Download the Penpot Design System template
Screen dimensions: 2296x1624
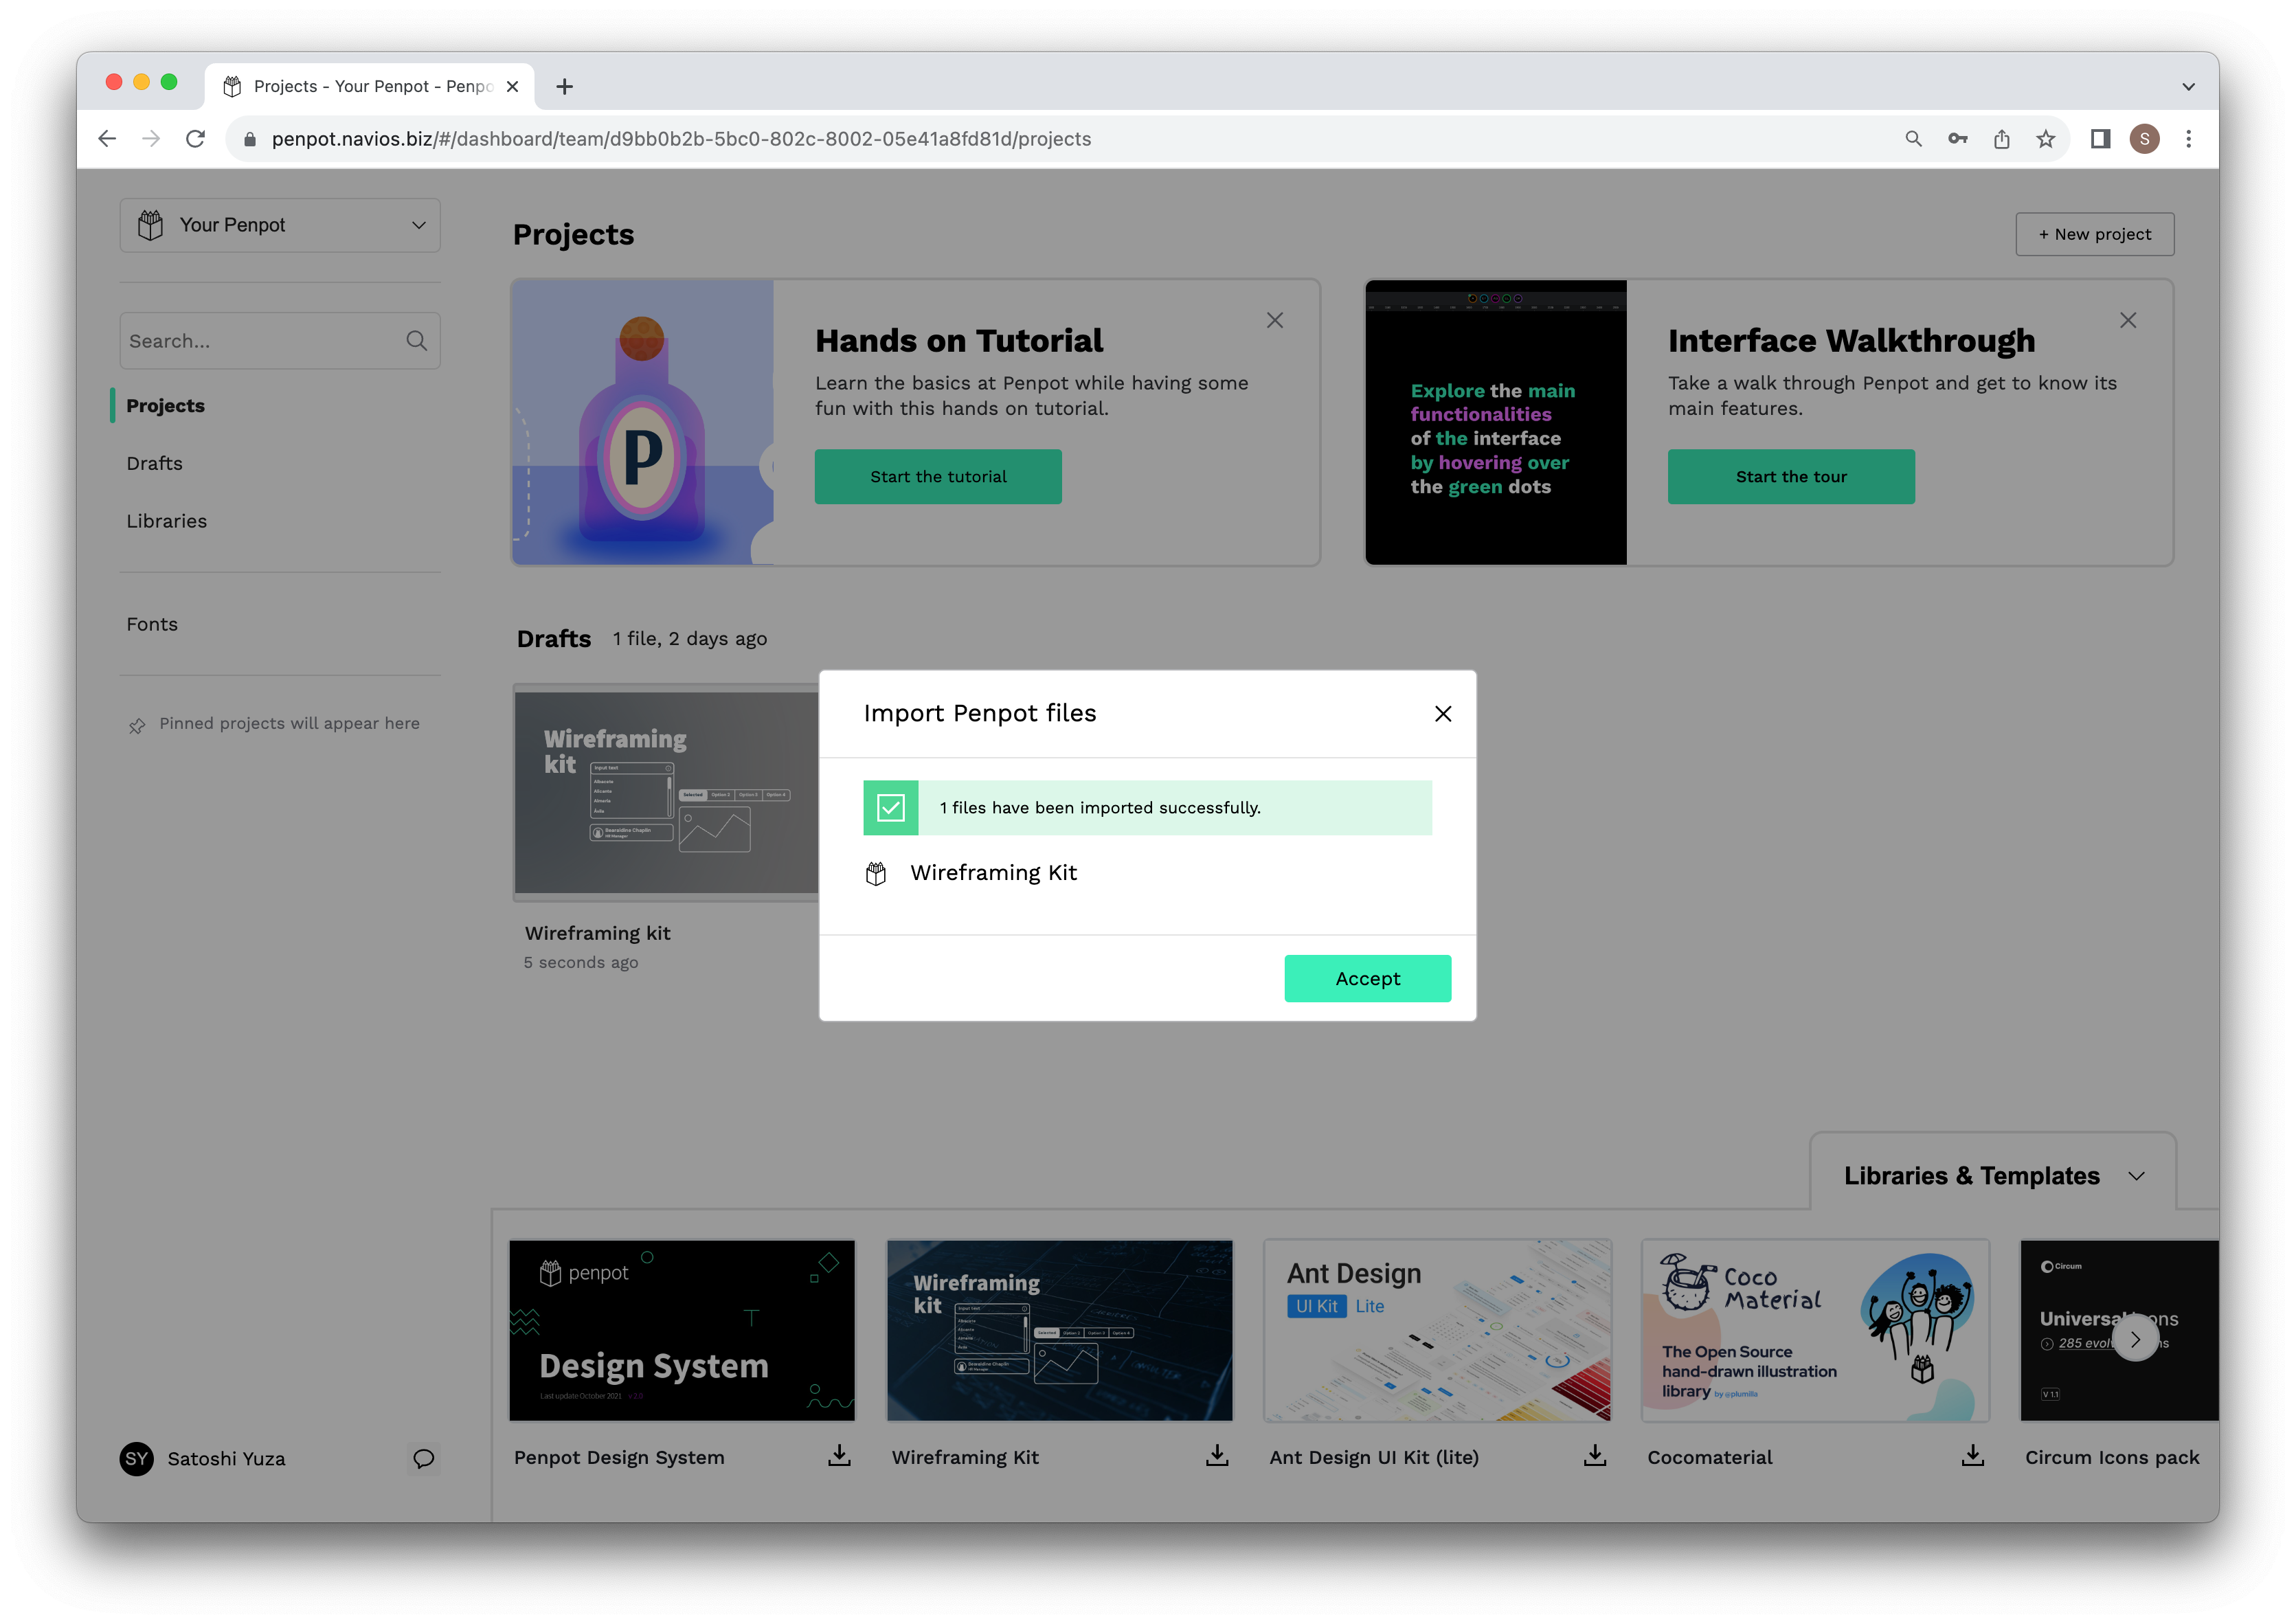(x=839, y=1456)
